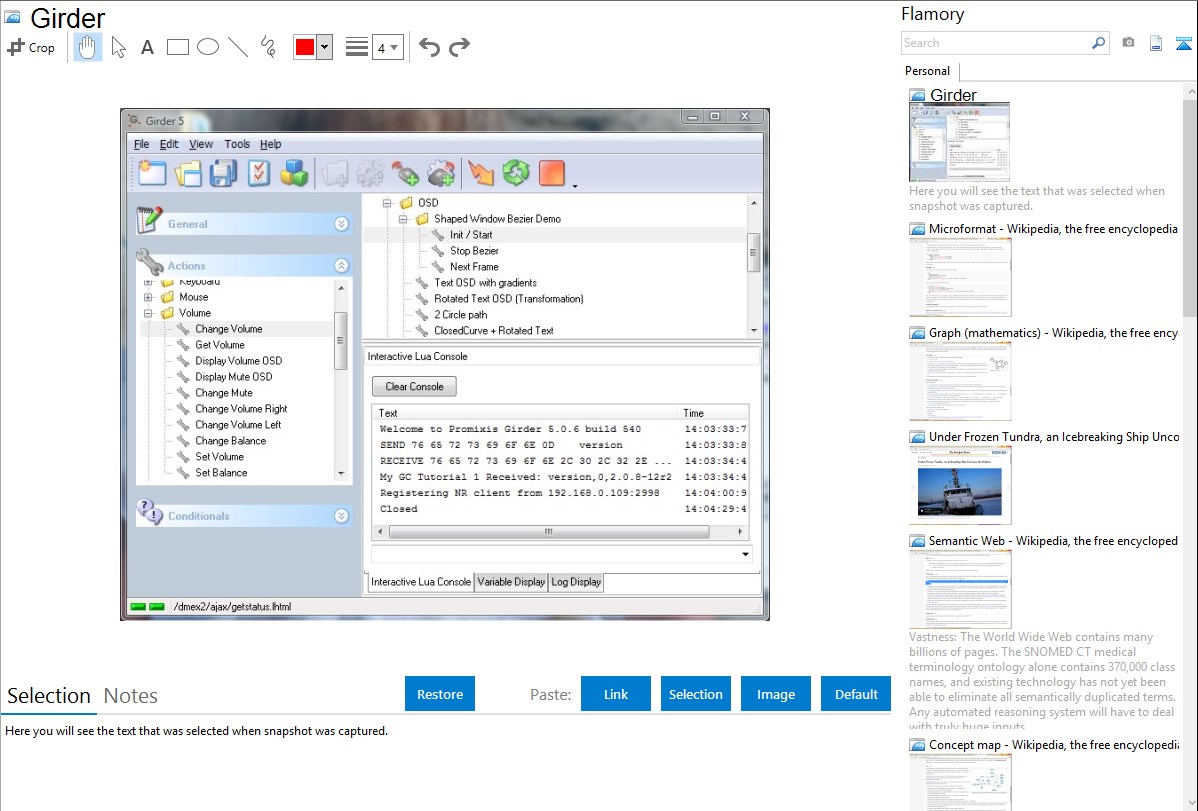Select the Crop tool
Screen dimensions: 1198x811
pyautogui.click(x=31, y=47)
